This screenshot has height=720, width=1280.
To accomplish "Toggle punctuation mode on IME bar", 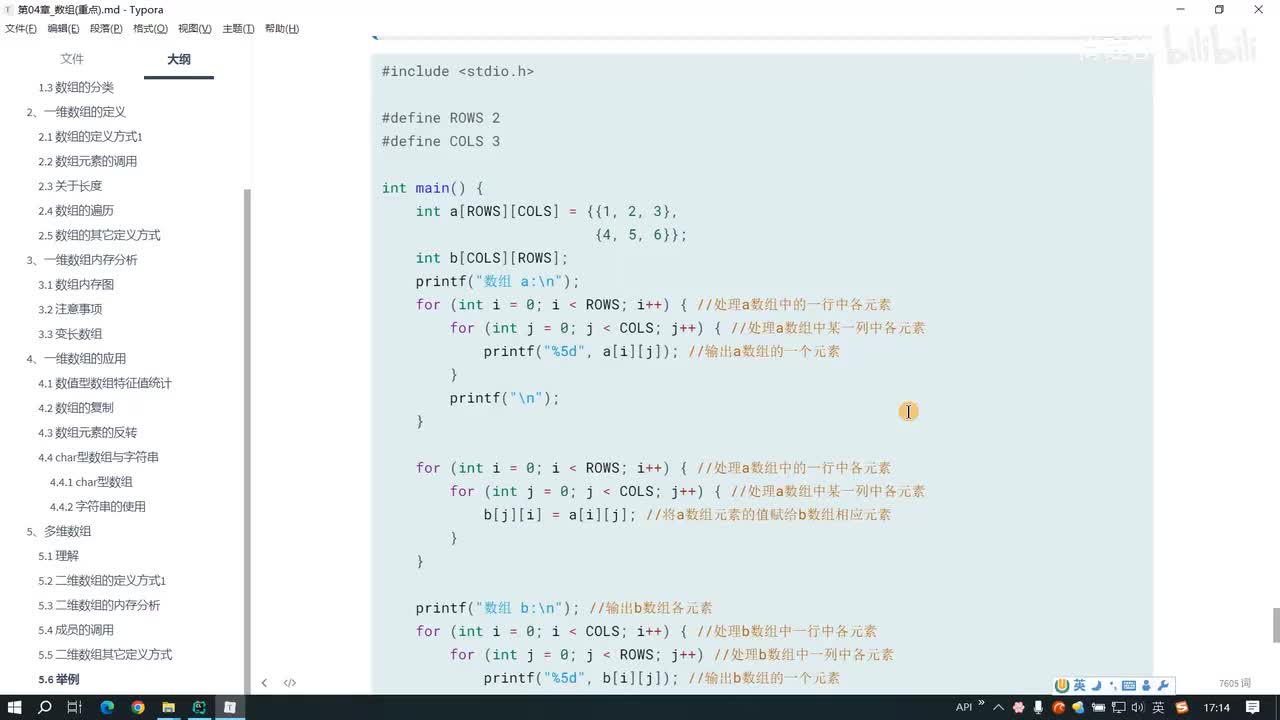I will click(1112, 685).
